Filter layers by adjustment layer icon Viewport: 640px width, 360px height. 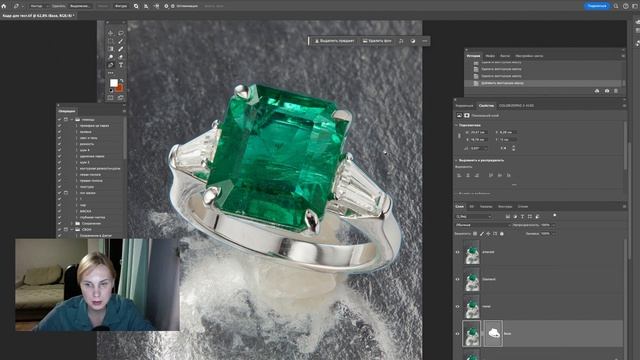click(x=515, y=216)
